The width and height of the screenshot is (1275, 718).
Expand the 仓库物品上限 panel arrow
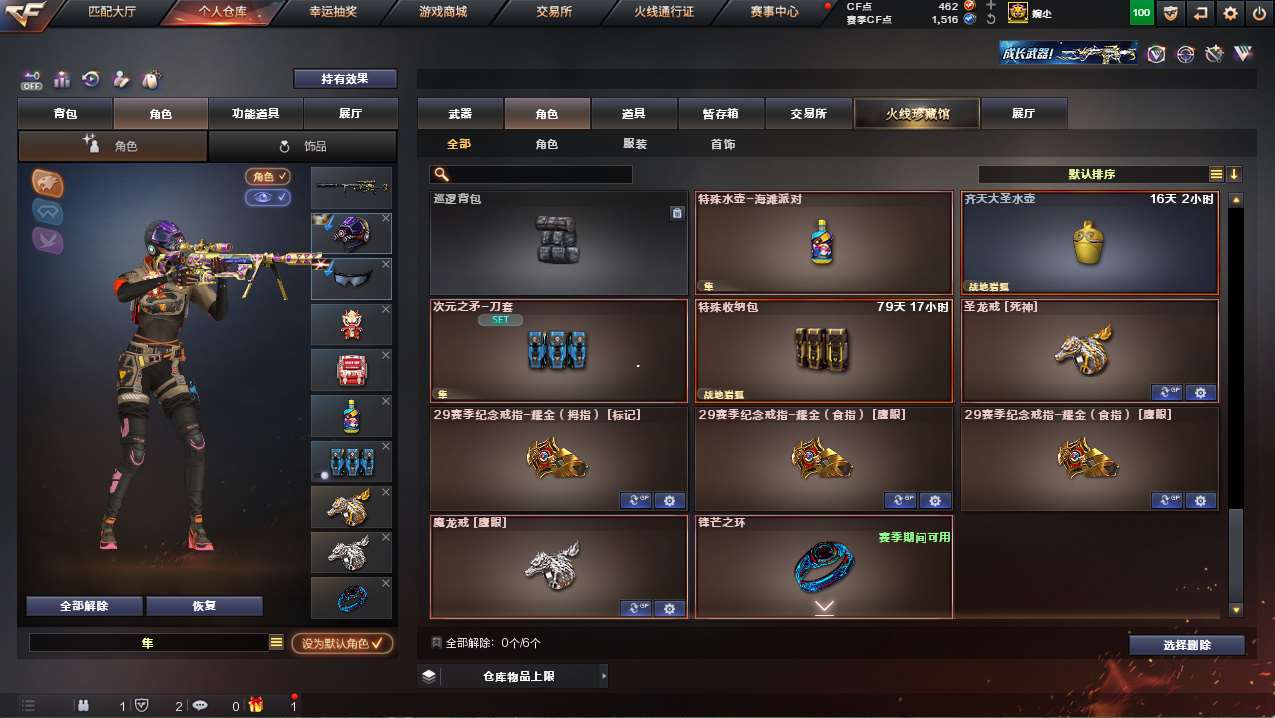pos(604,677)
